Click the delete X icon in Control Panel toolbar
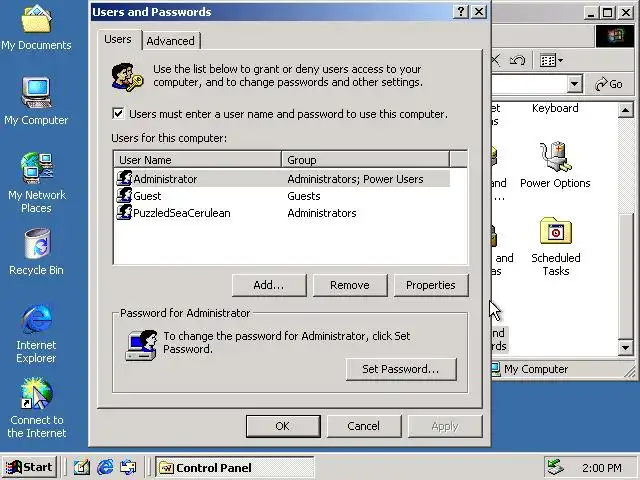The height and width of the screenshot is (480, 640). point(496,61)
